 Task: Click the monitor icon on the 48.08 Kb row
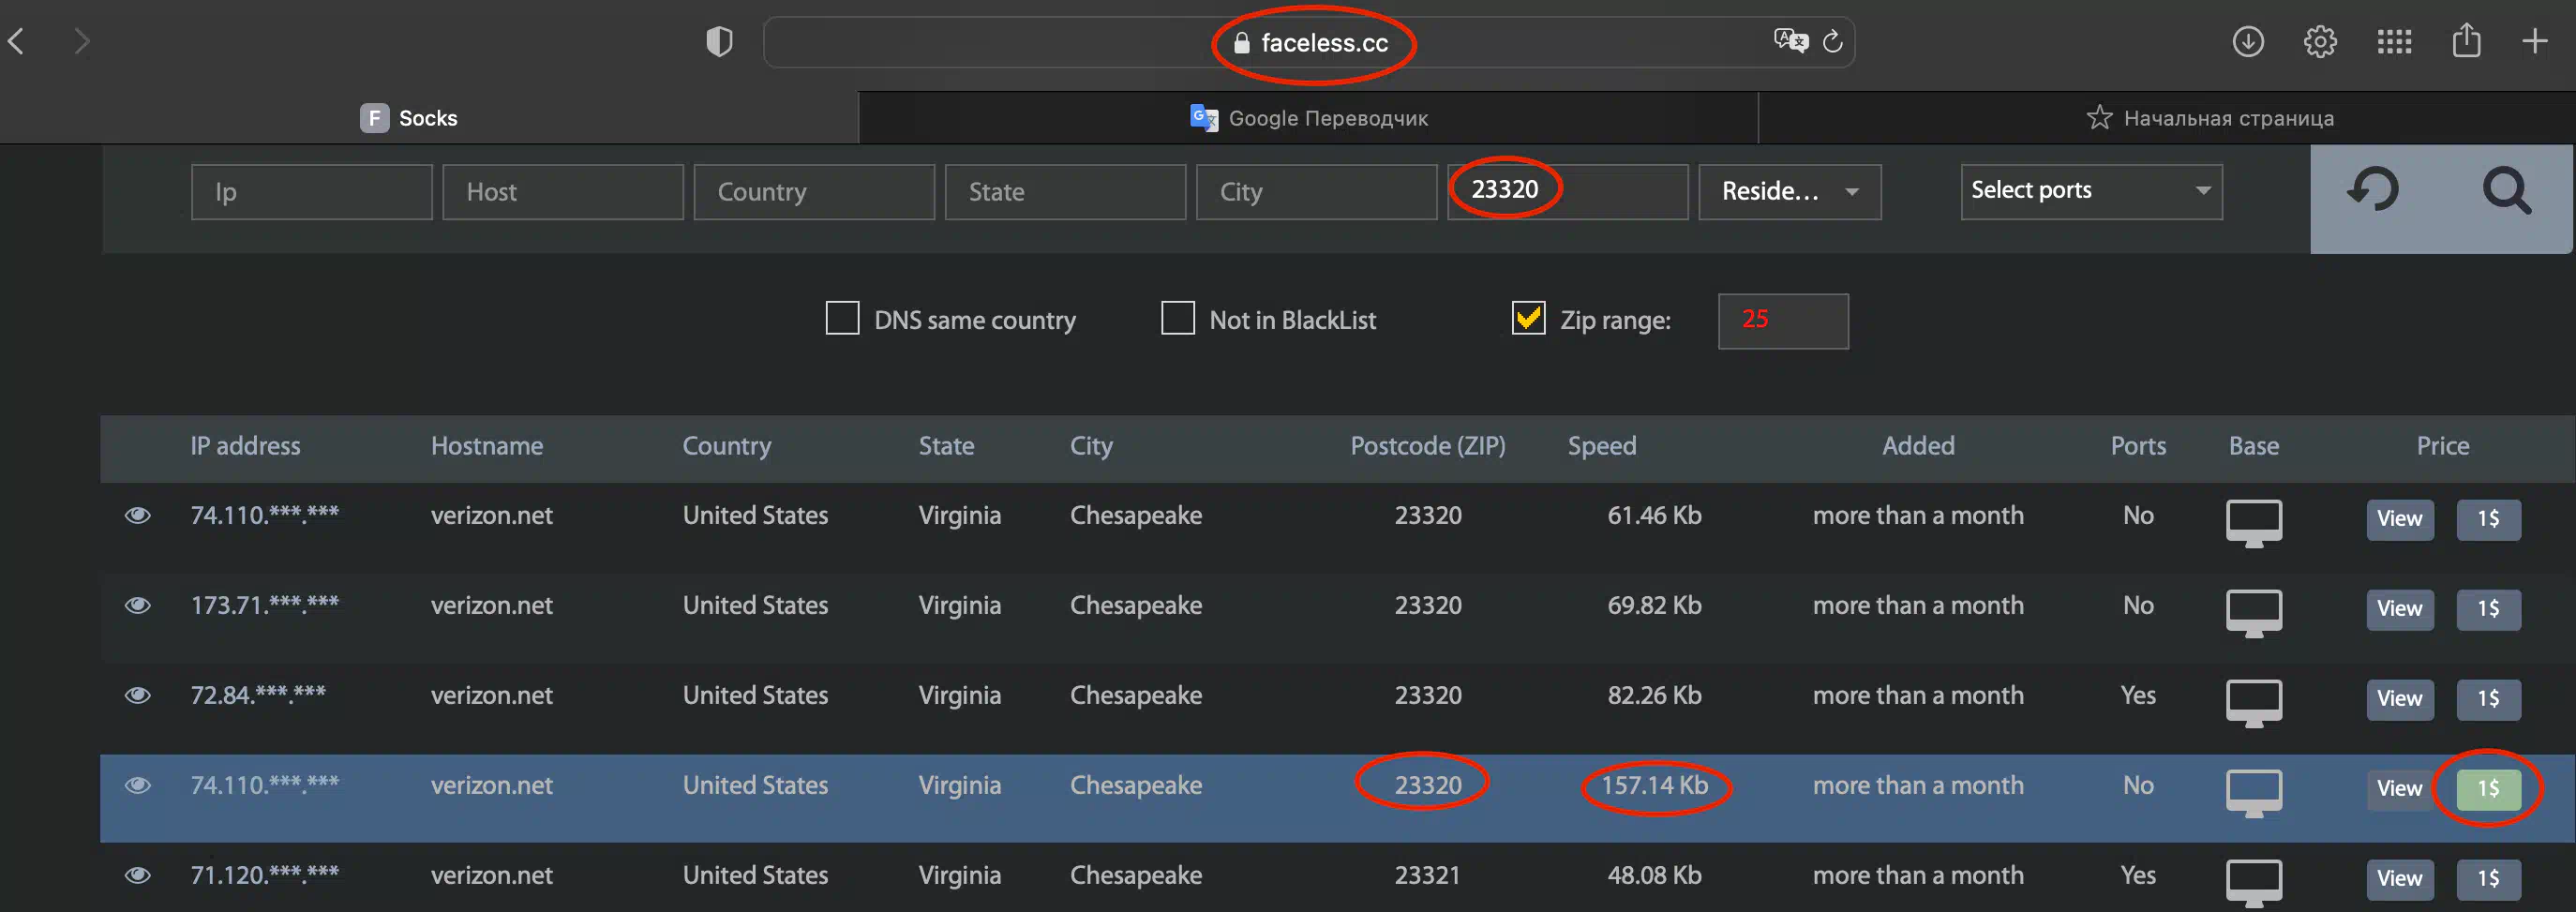tap(2254, 883)
